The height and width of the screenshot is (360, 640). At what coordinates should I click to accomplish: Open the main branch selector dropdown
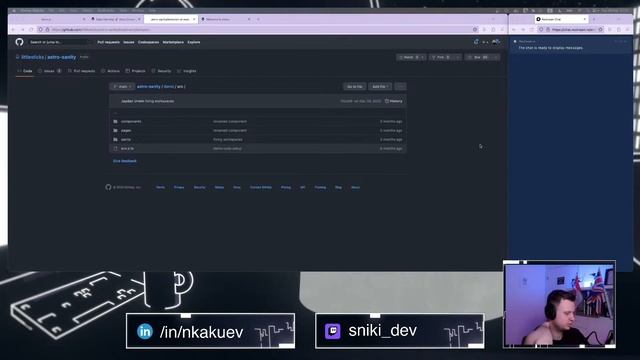tap(122, 87)
